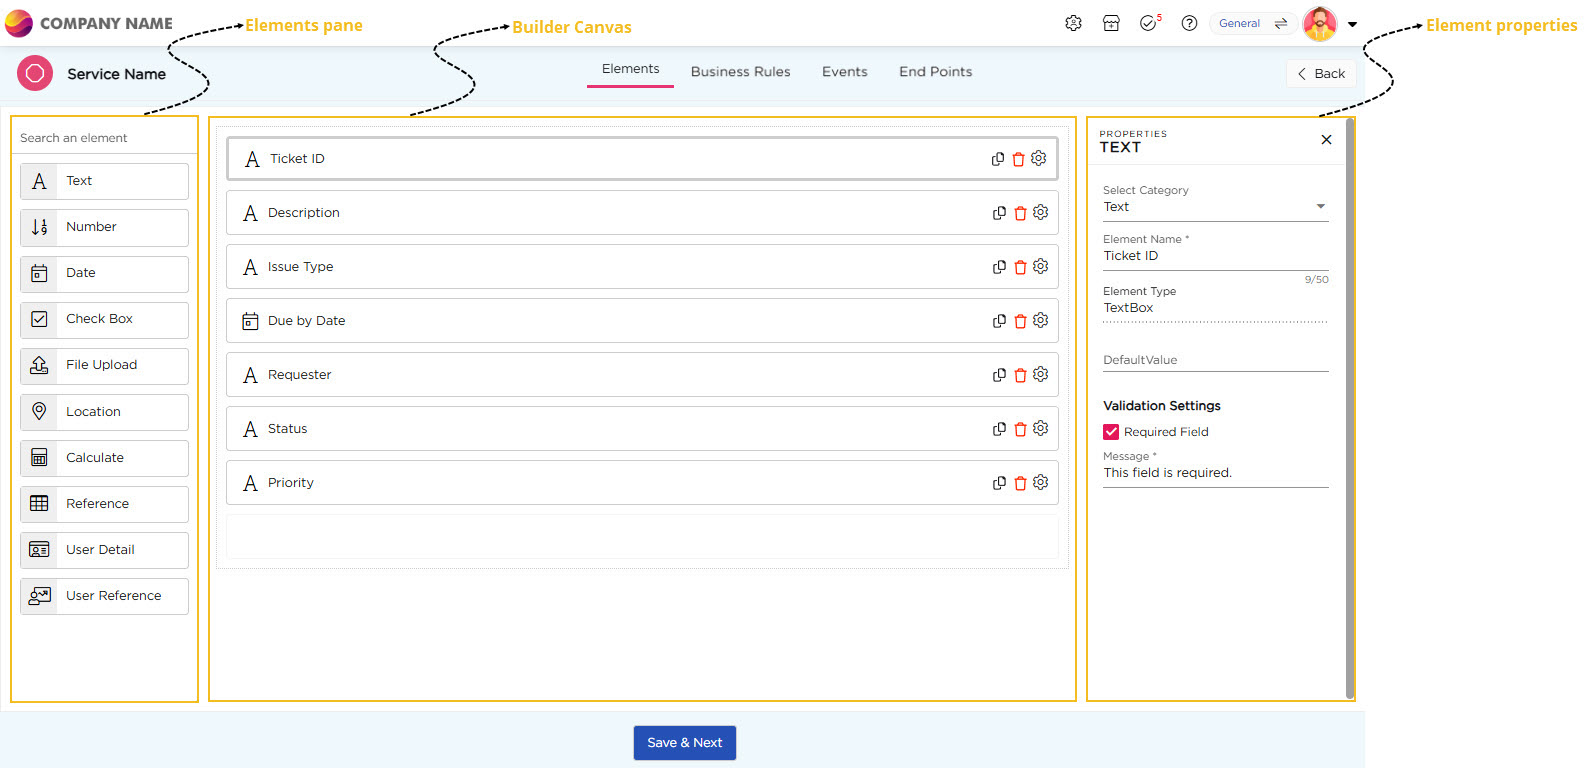This screenshot has width=1594, height=768.
Task: Uncheck the Required Field checkbox
Action: (x=1111, y=432)
